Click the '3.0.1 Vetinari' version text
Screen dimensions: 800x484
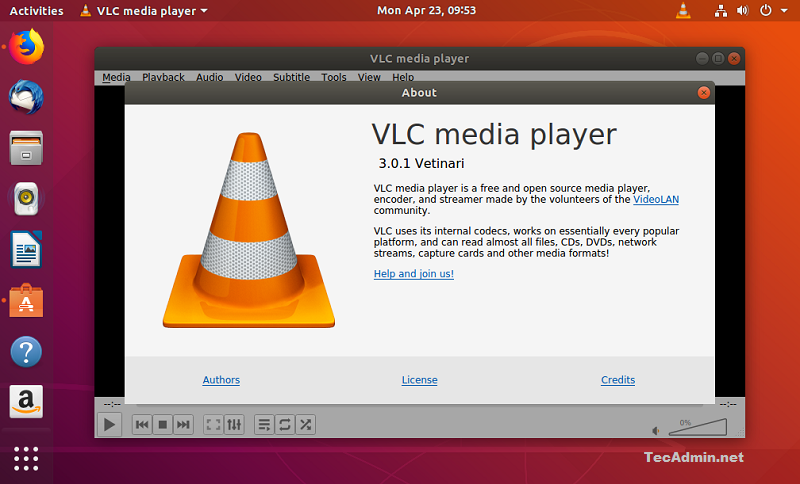(421, 164)
